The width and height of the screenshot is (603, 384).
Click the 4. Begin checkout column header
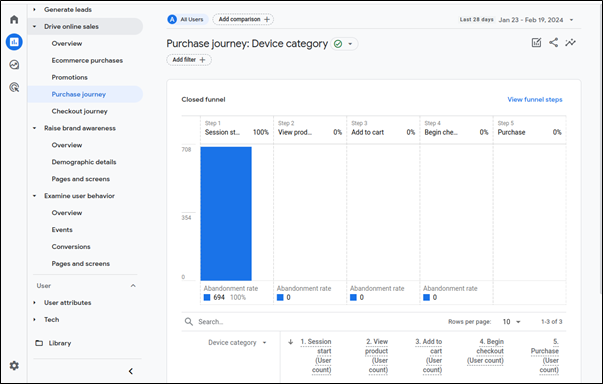click(485, 351)
